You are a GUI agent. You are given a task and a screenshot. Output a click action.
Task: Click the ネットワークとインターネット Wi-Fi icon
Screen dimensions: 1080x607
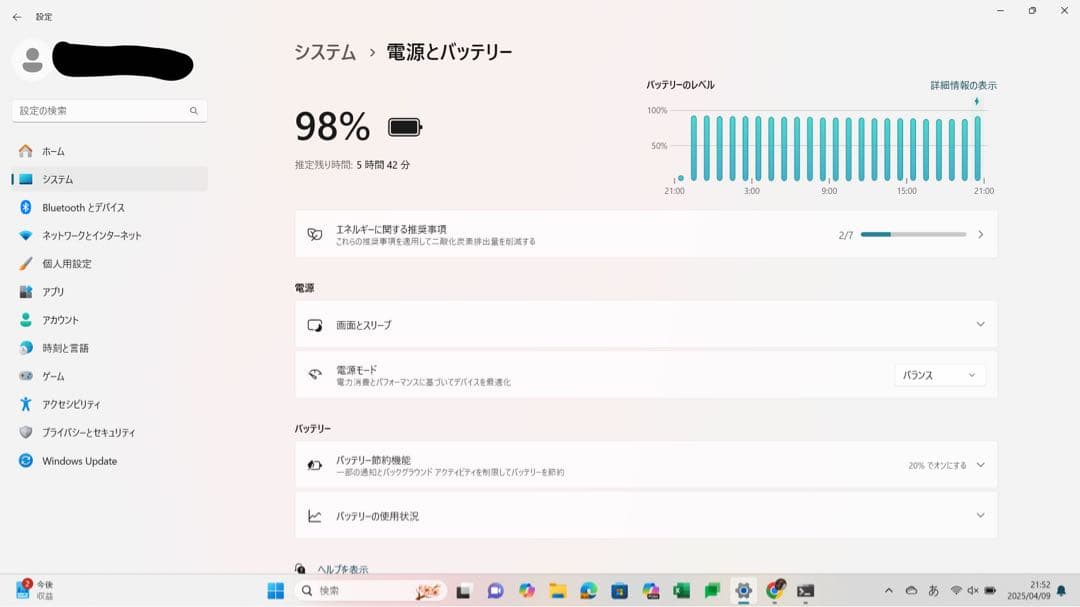click(x=26, y=236)
